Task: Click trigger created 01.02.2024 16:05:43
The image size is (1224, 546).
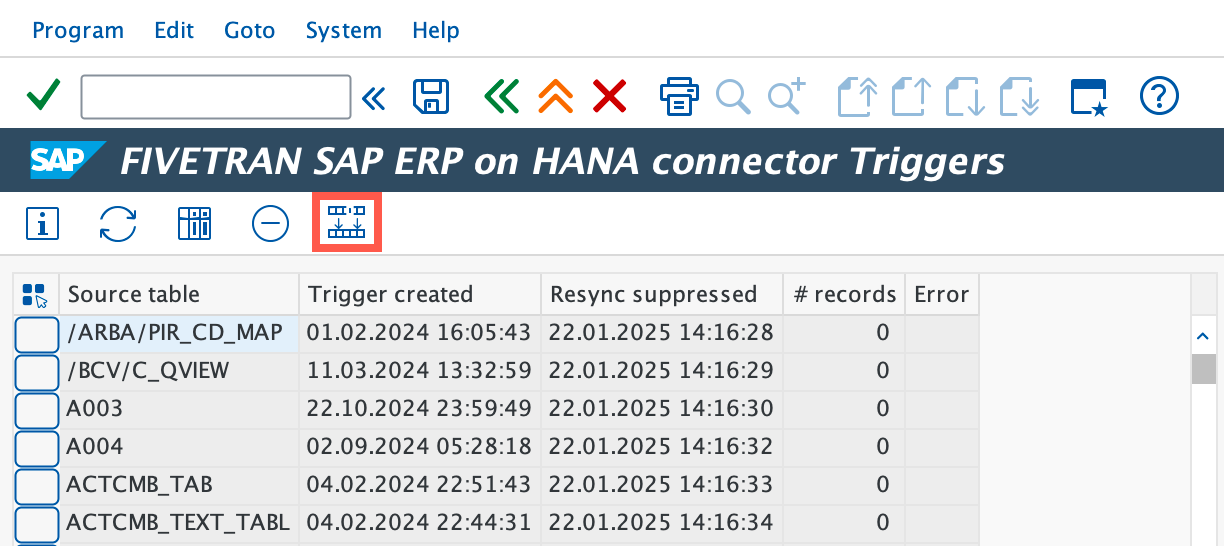Action: 420,334
